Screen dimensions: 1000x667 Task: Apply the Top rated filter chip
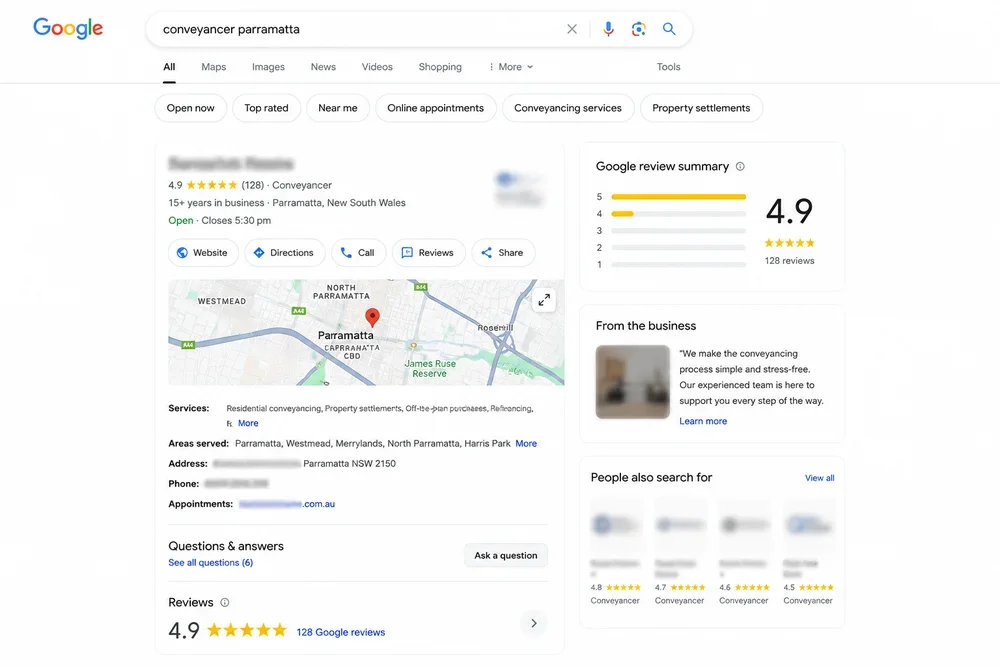267,108
